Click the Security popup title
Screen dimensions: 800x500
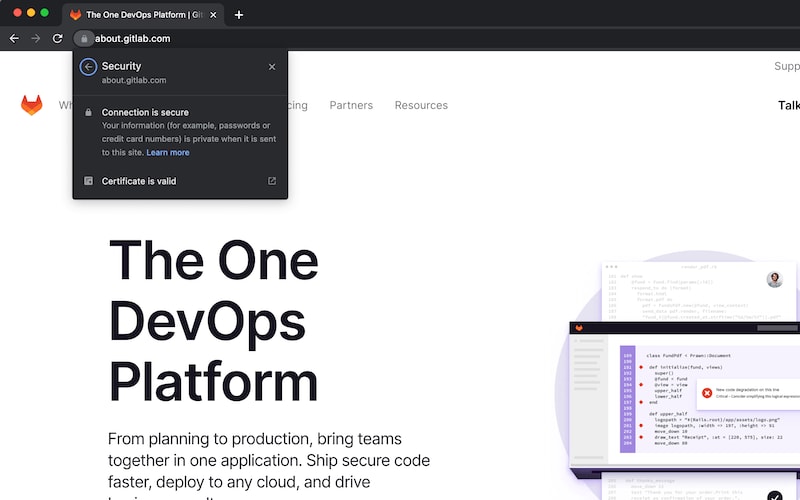121,66
